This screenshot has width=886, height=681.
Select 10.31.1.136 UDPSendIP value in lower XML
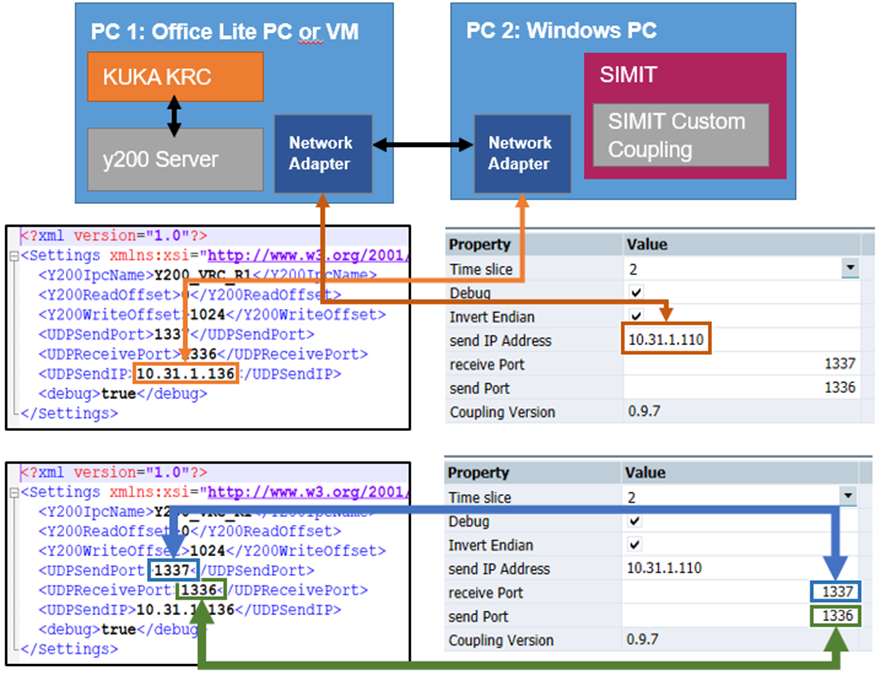click(x=185, y=610)
